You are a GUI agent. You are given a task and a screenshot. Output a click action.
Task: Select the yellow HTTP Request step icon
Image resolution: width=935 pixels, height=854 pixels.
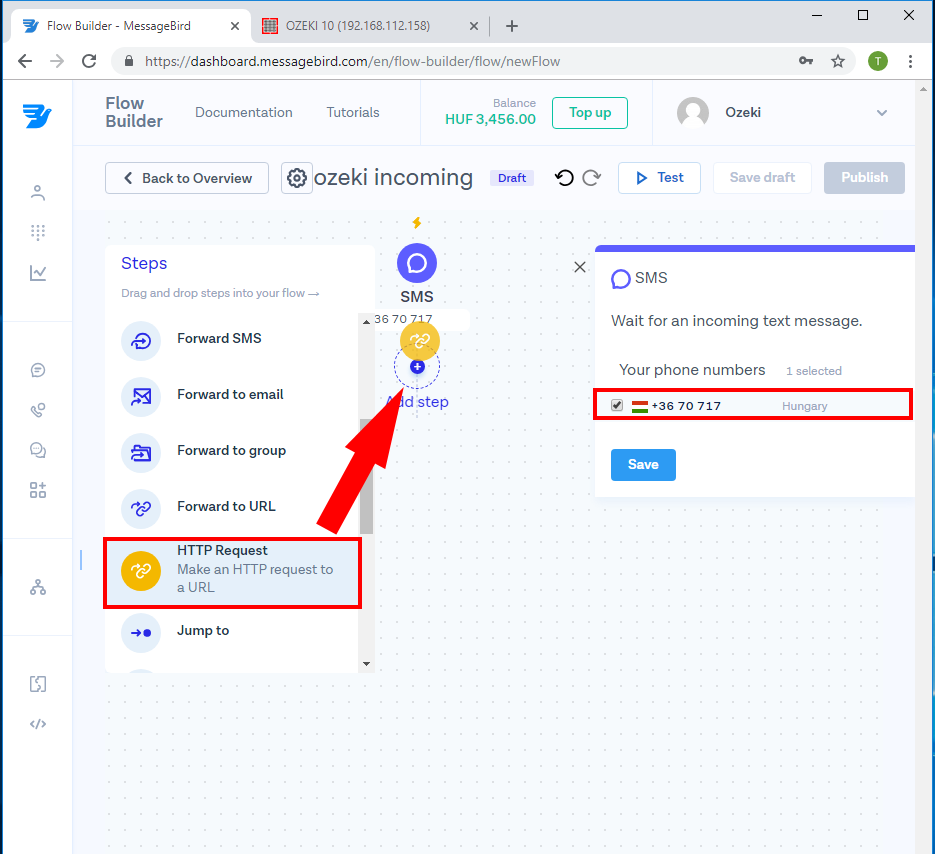141,571
